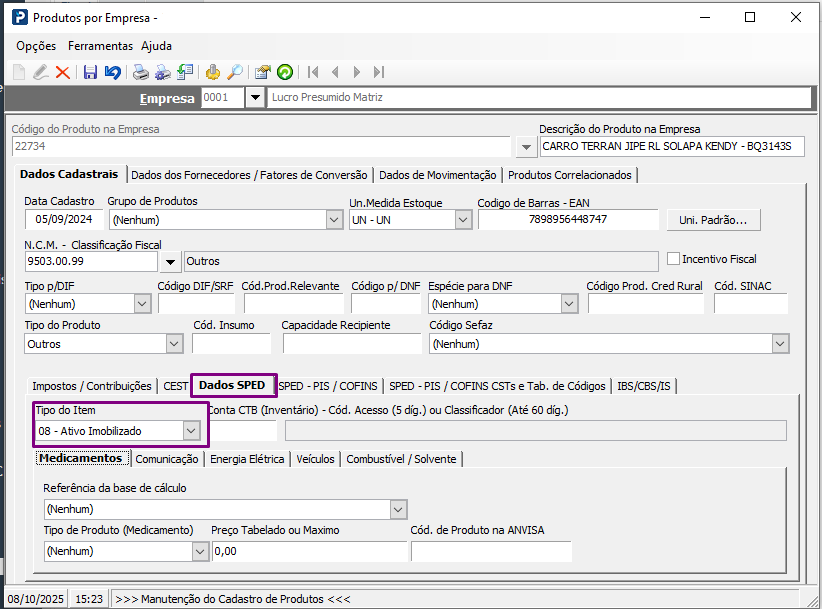822x609 pixels.
Task: Open the Código Sefaz dropdown
Action: pos(780,344)
